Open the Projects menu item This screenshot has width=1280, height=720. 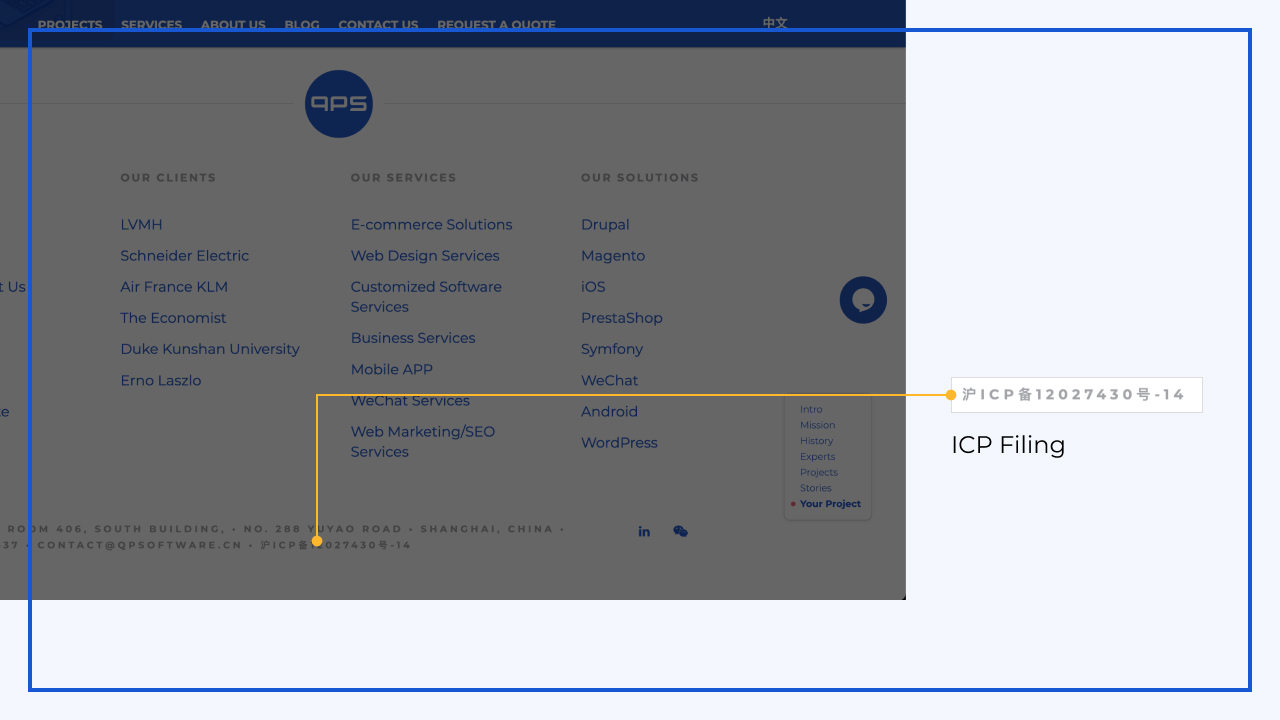click(x=69, y=25)
